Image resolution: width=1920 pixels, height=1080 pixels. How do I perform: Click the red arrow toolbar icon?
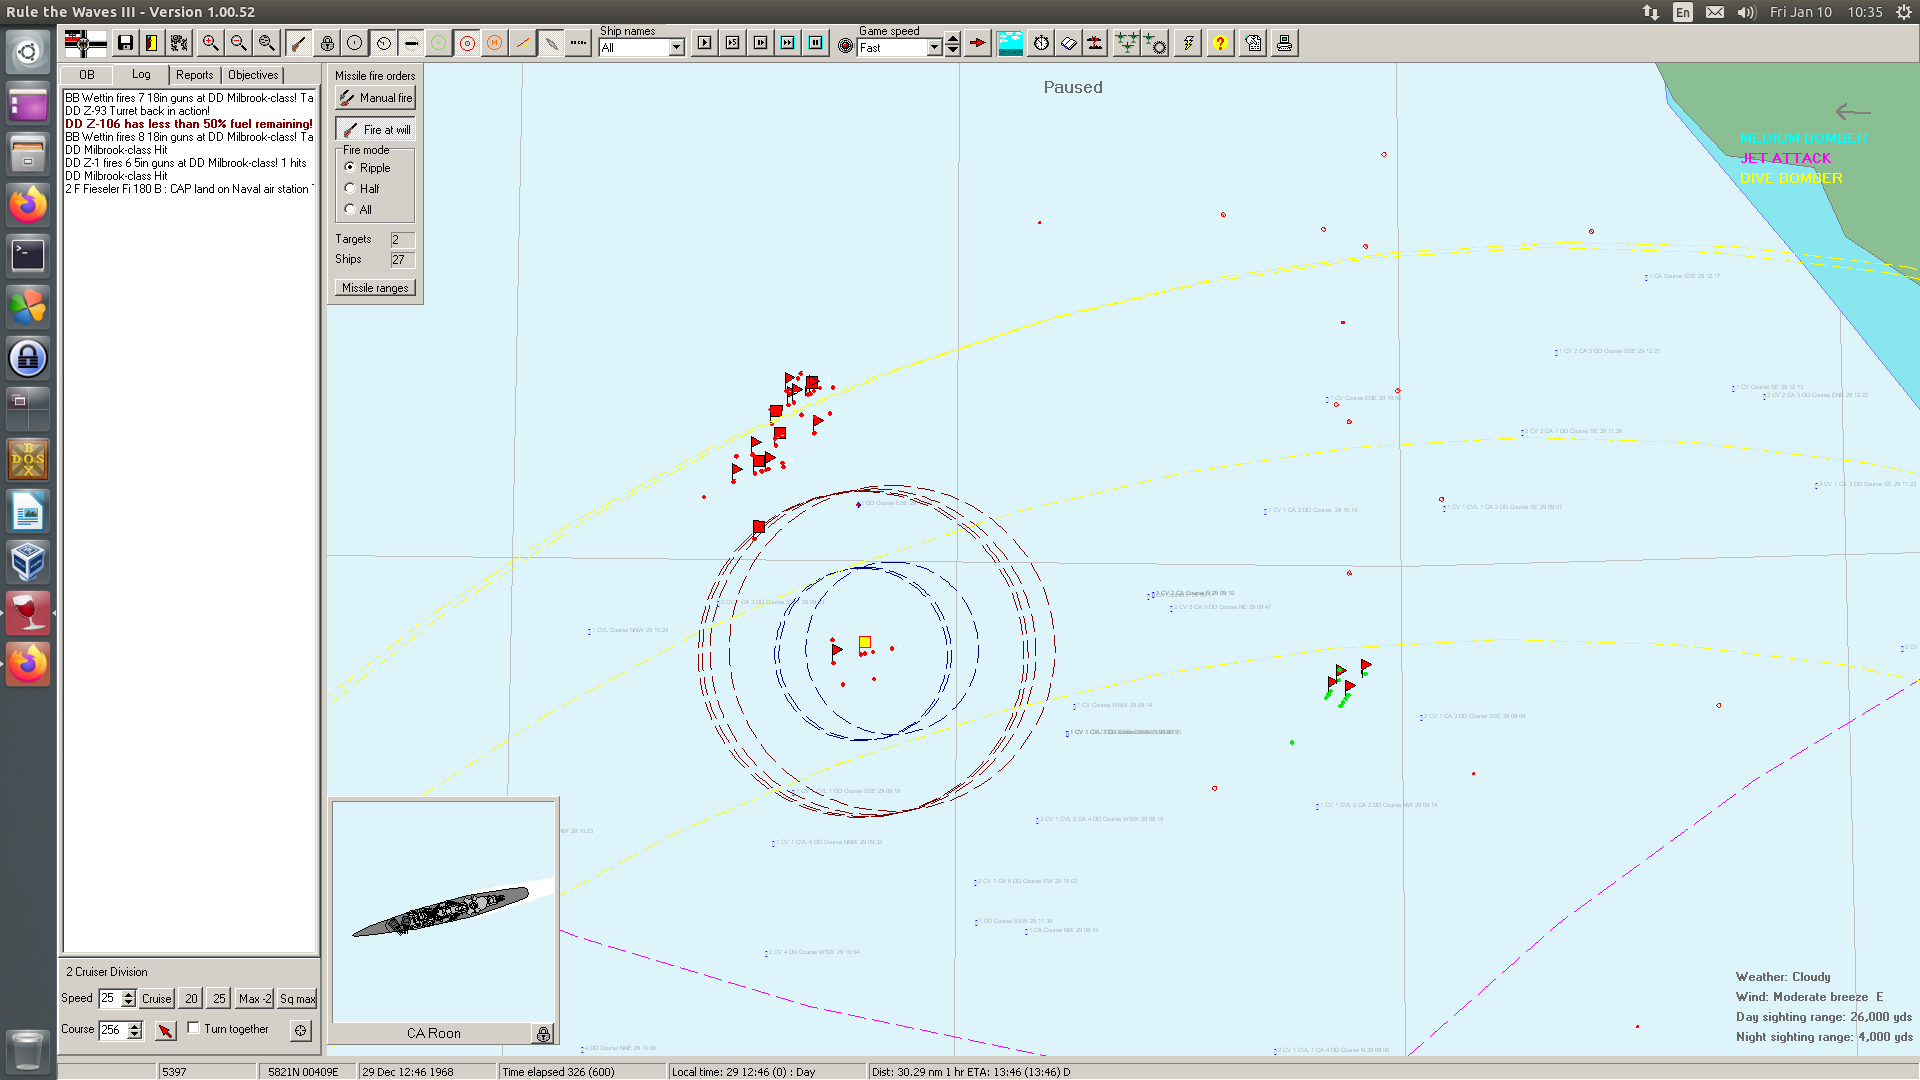(978, 43)
